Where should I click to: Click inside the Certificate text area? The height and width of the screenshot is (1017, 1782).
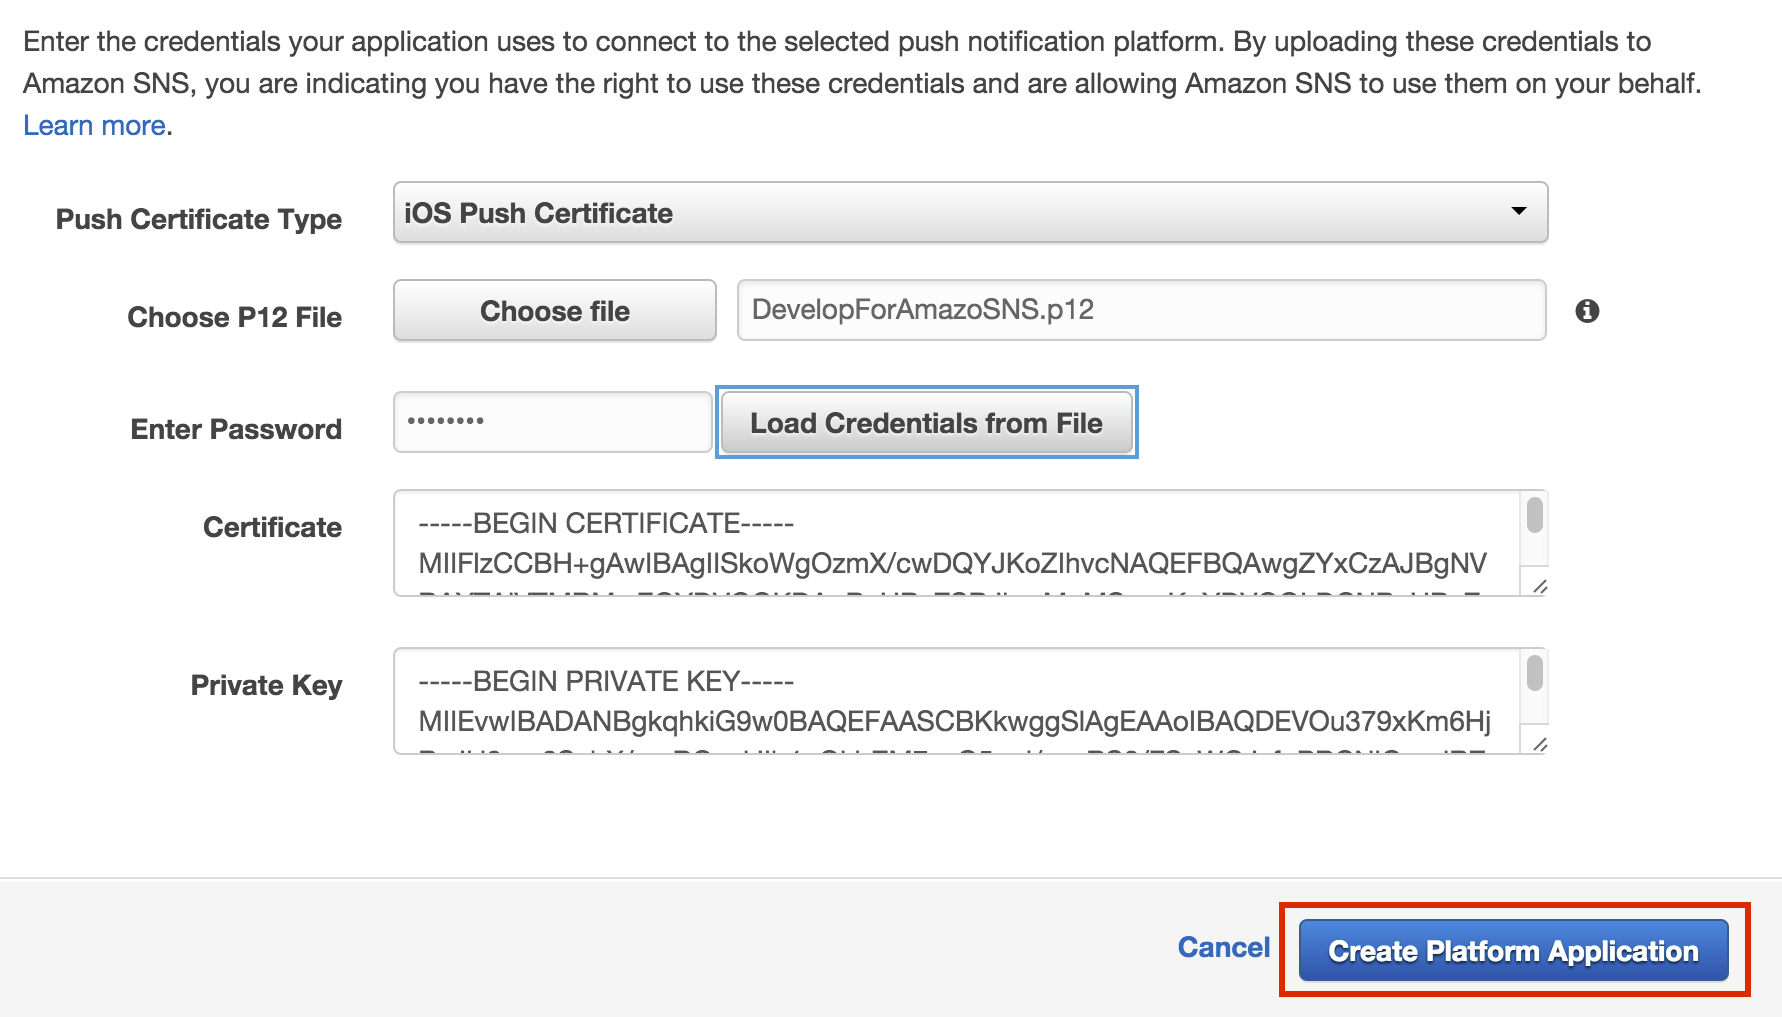[x=955, y=543]
